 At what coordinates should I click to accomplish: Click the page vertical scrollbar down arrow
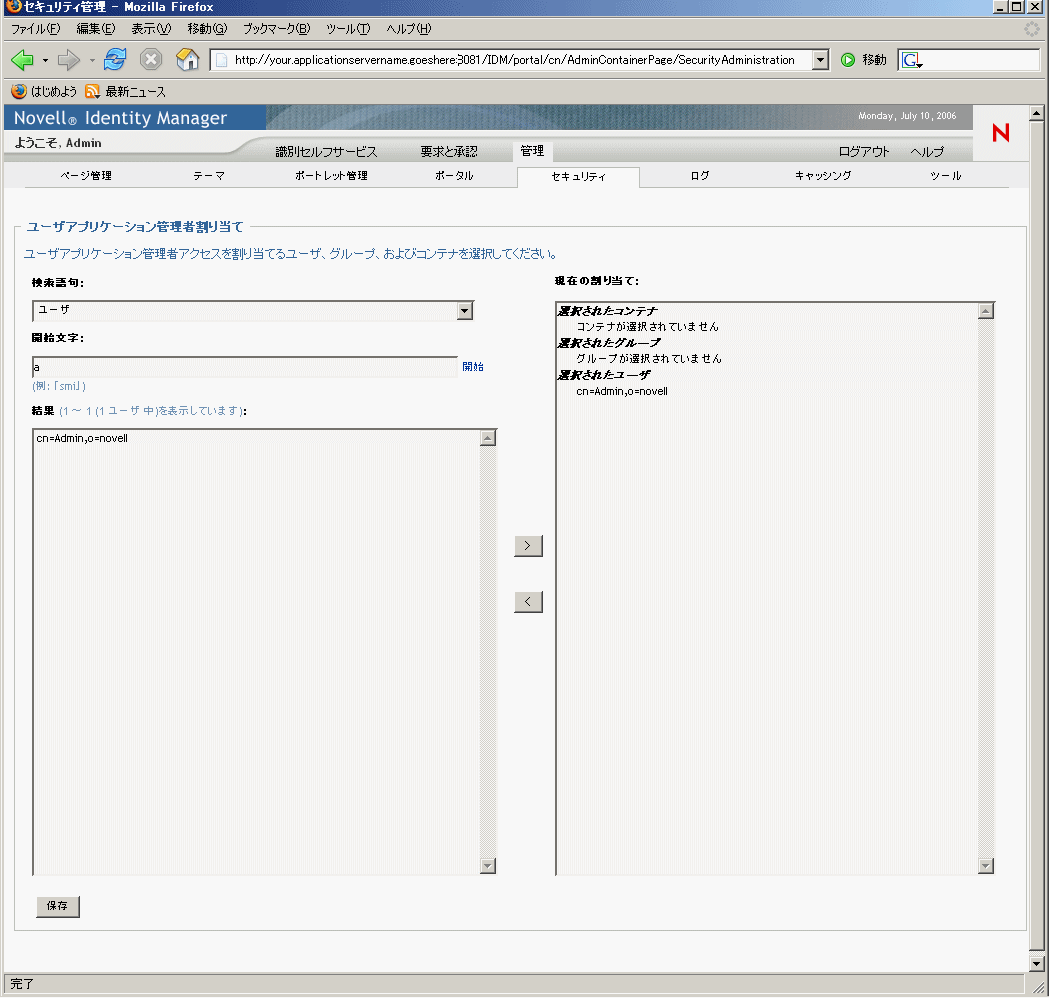tap(1037, 964)
